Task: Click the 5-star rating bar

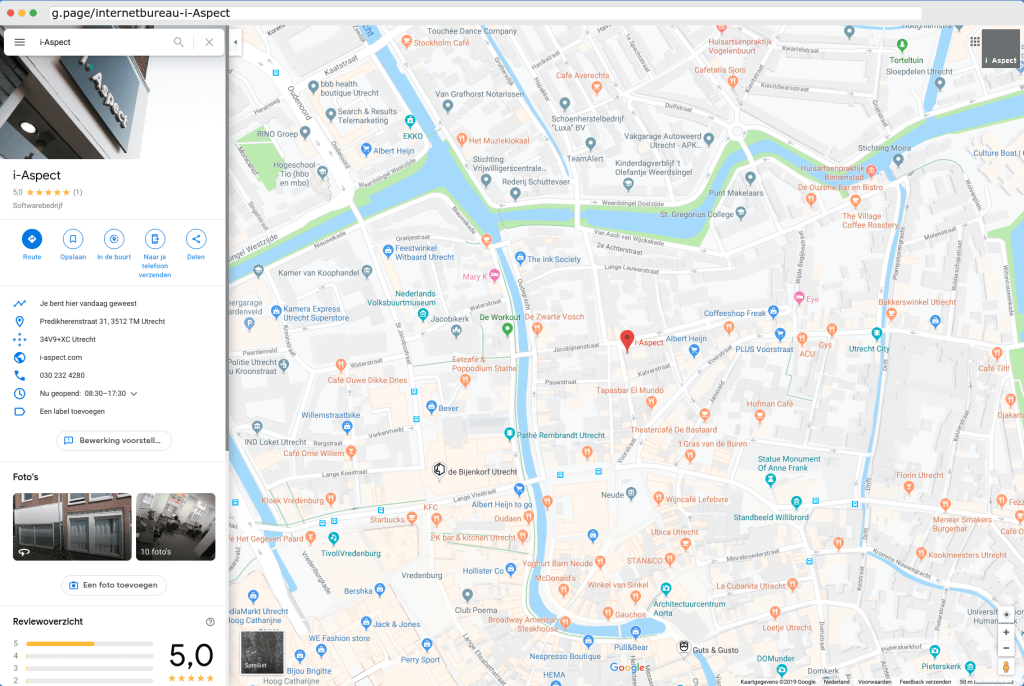Action: [90, 644]
